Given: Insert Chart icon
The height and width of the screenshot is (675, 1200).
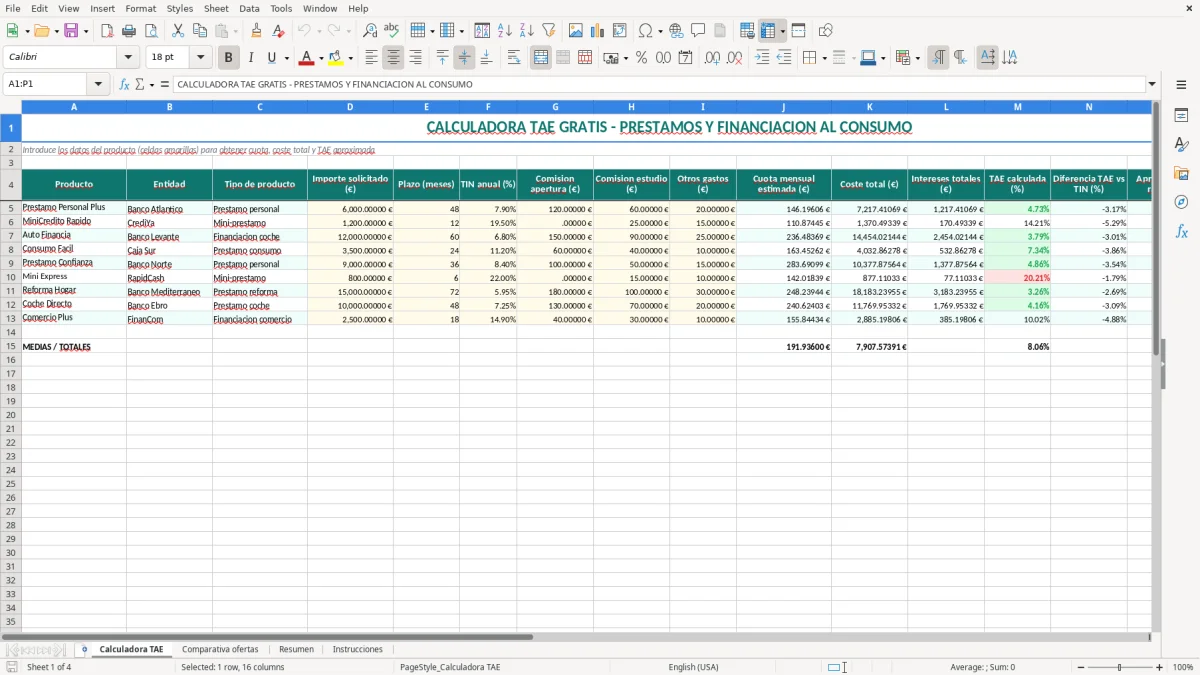Looking at the screenshot, I should point(598,31).
